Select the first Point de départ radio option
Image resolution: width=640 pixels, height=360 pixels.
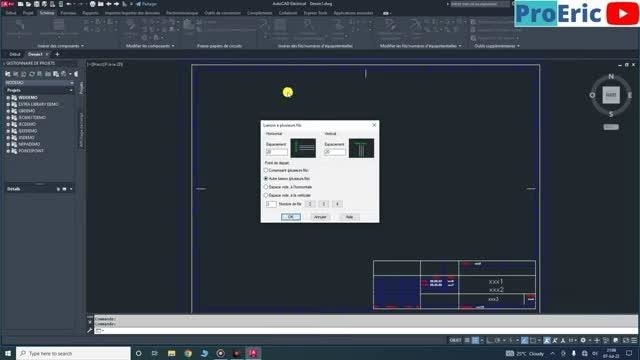(x=266, y=170)
